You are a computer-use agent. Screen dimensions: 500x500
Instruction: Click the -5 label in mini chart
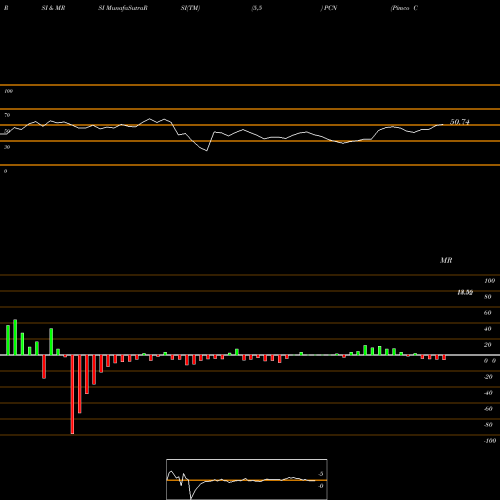click(320, 474)
